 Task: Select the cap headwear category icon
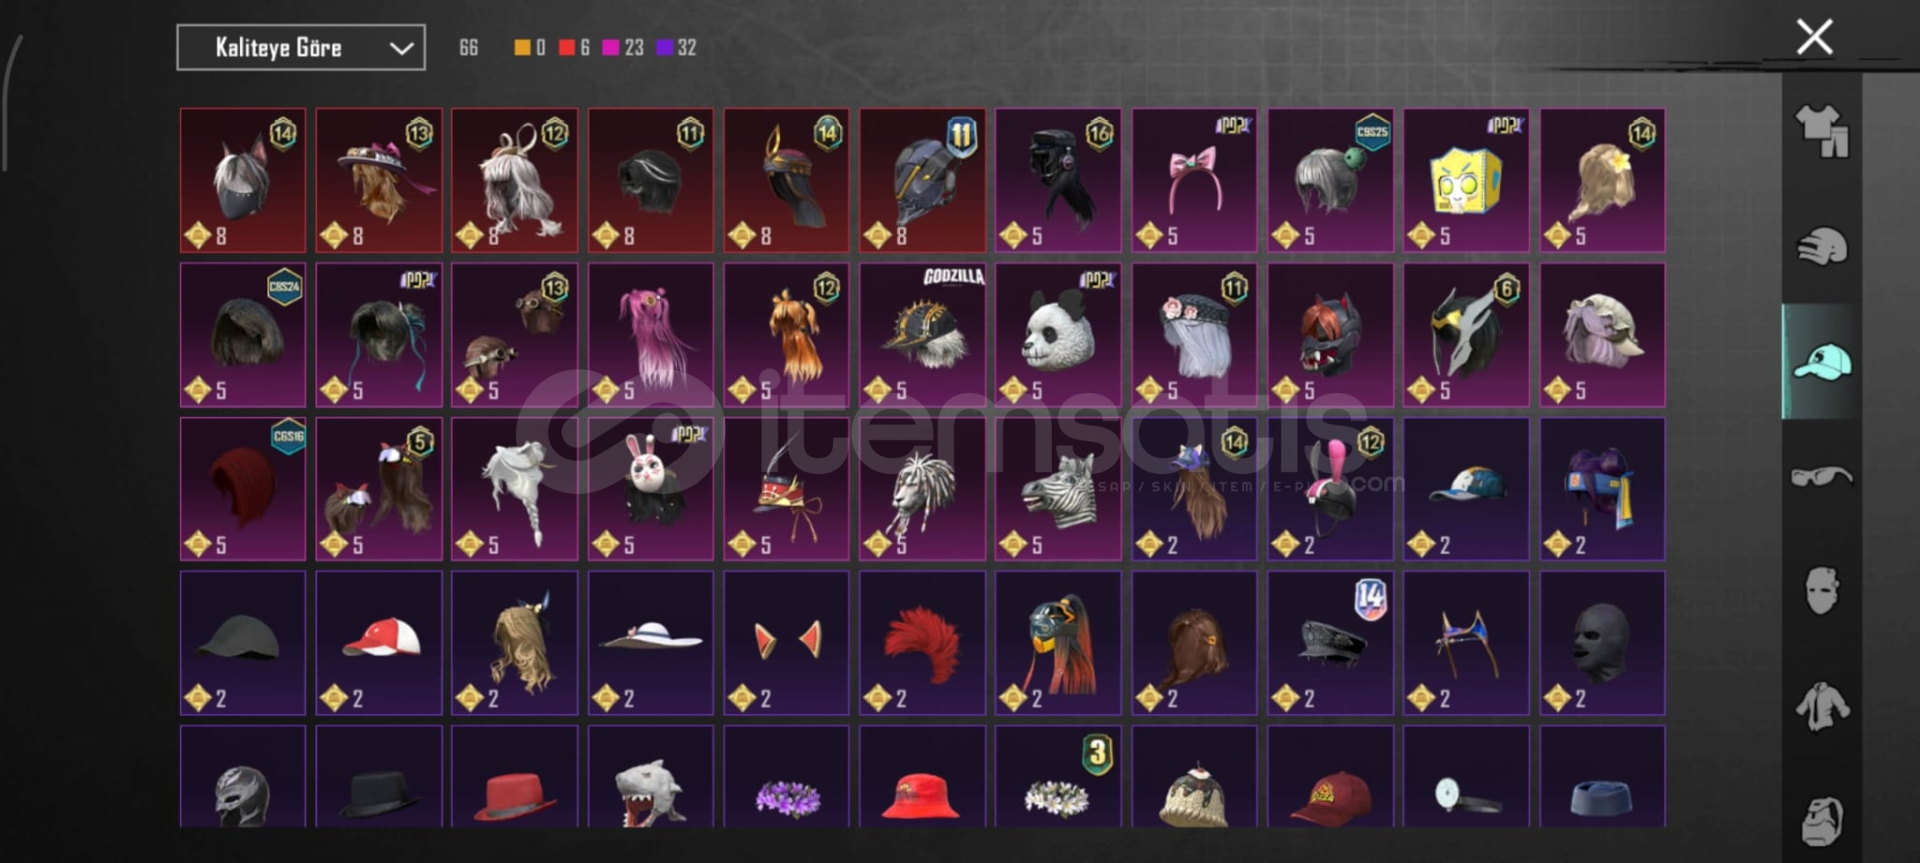pos(1822,361)
